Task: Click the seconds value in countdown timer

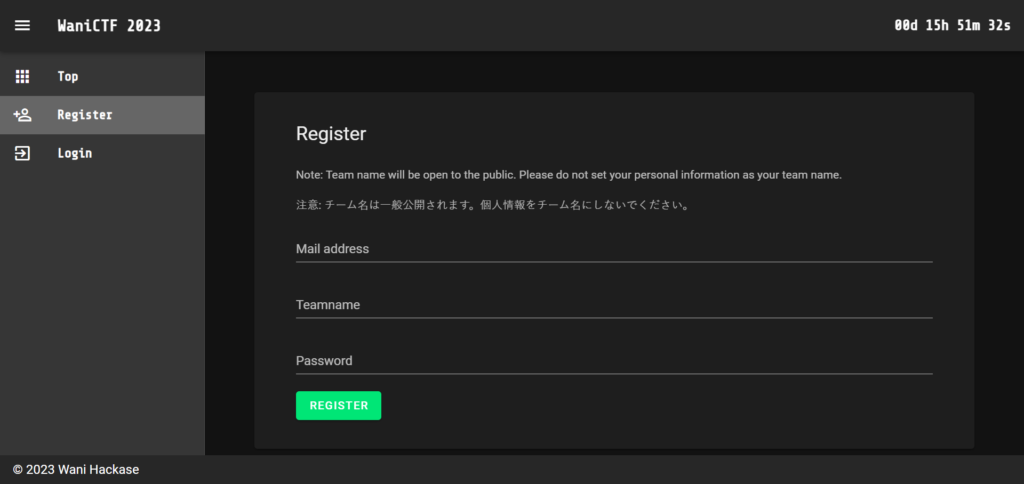Action: pos(999,25)
